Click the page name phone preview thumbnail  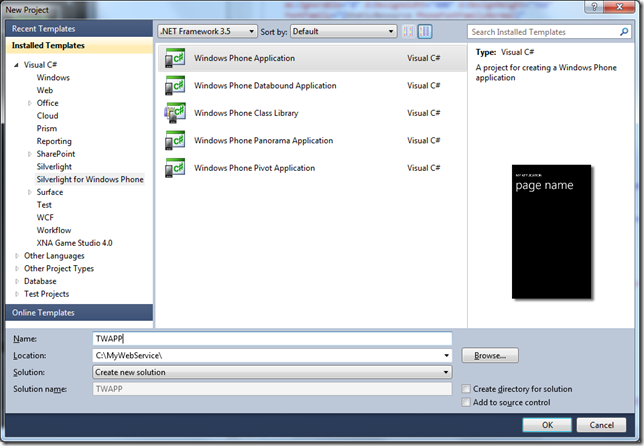[551, 232]
